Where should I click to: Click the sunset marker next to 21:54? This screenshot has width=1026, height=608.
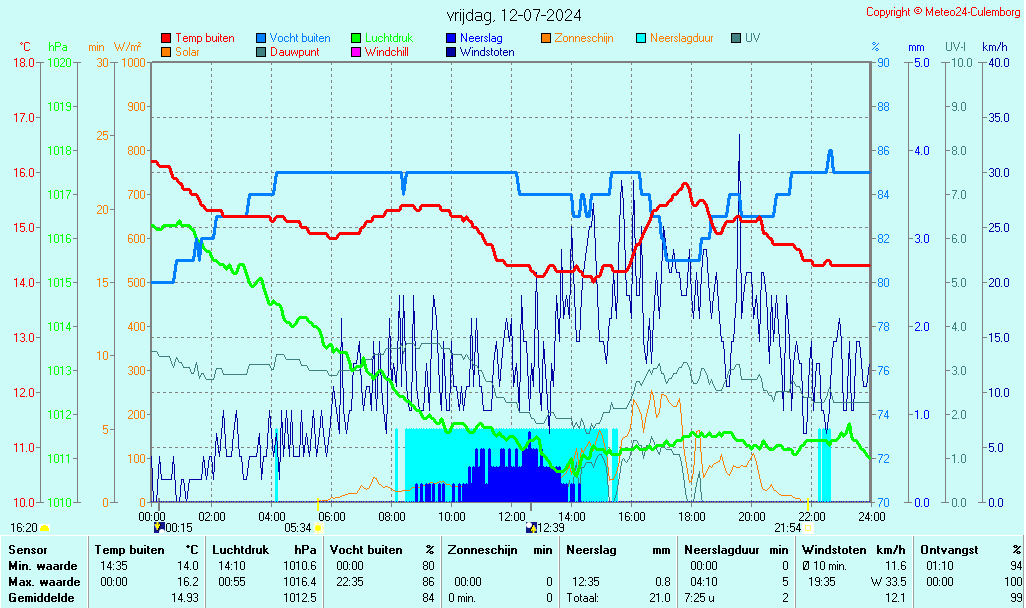[808, 527]
